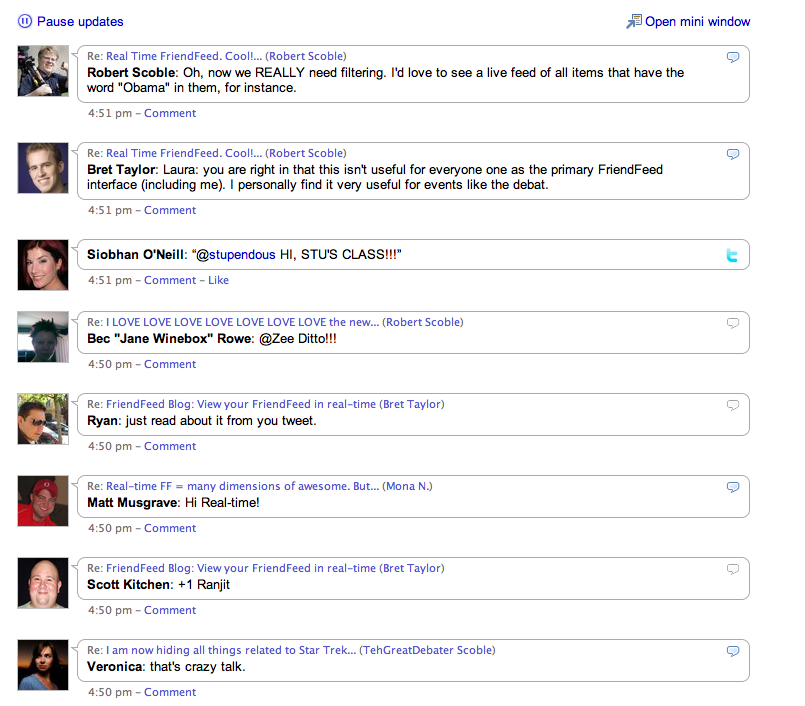The image size is (805, 706).
Task: Open "I am now hiding all things..." link
Action: 231,650
